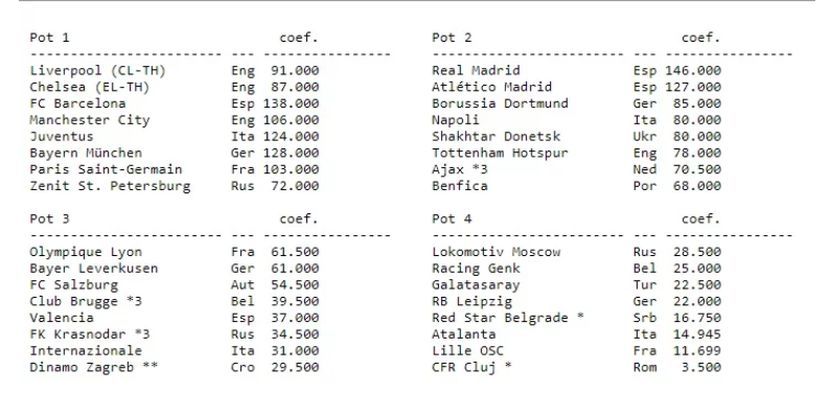830x417 pixels.
Task: Select Olympique Lyon in Pot 3
Action: pos(86,252)
